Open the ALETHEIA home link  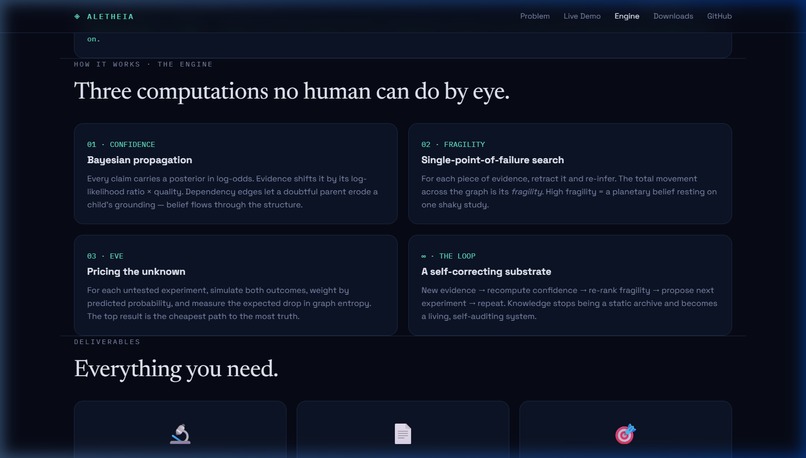coord(104,16)
